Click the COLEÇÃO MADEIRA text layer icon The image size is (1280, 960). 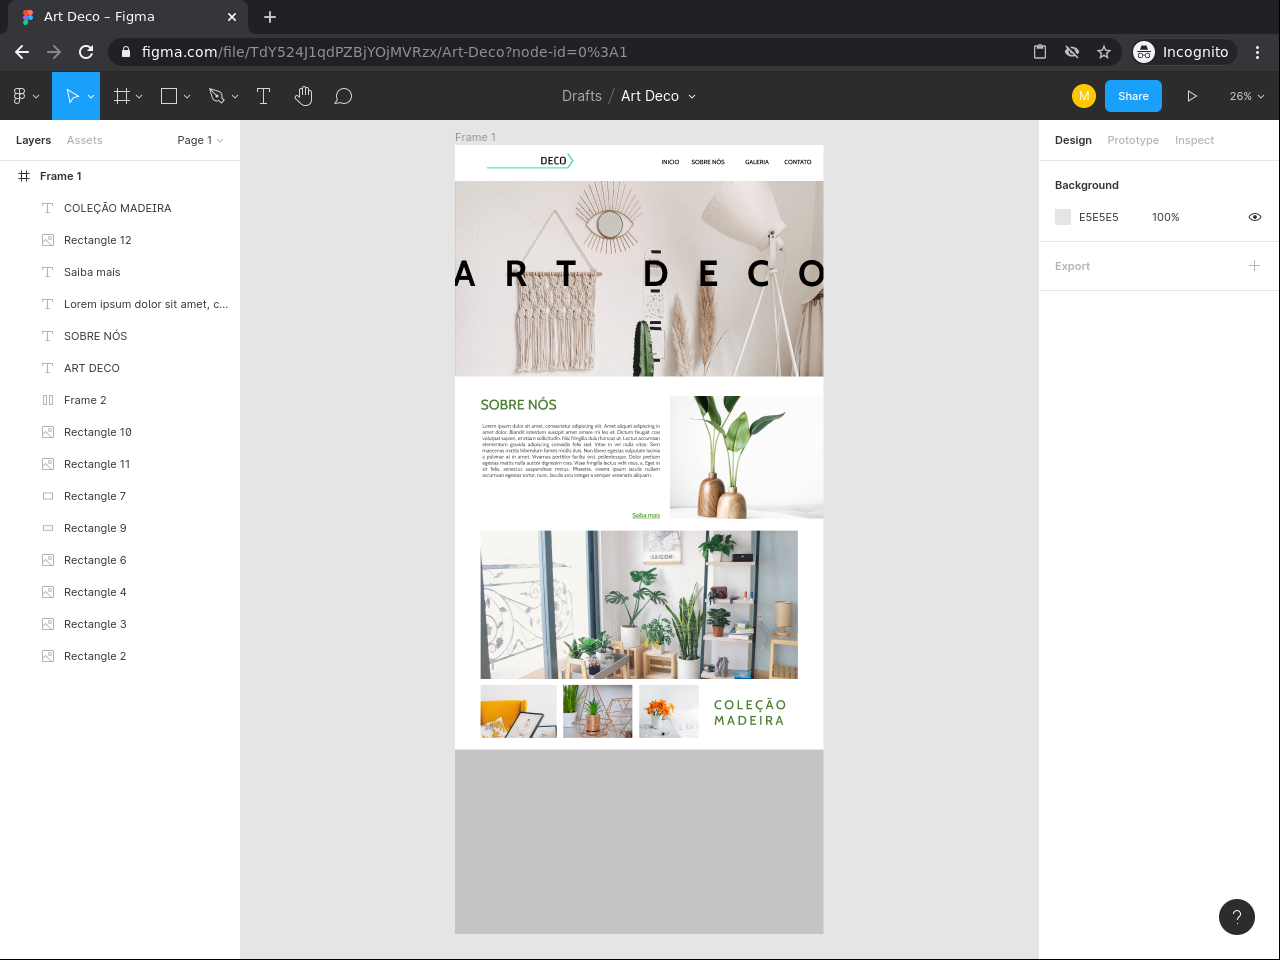tap(47, 208)
